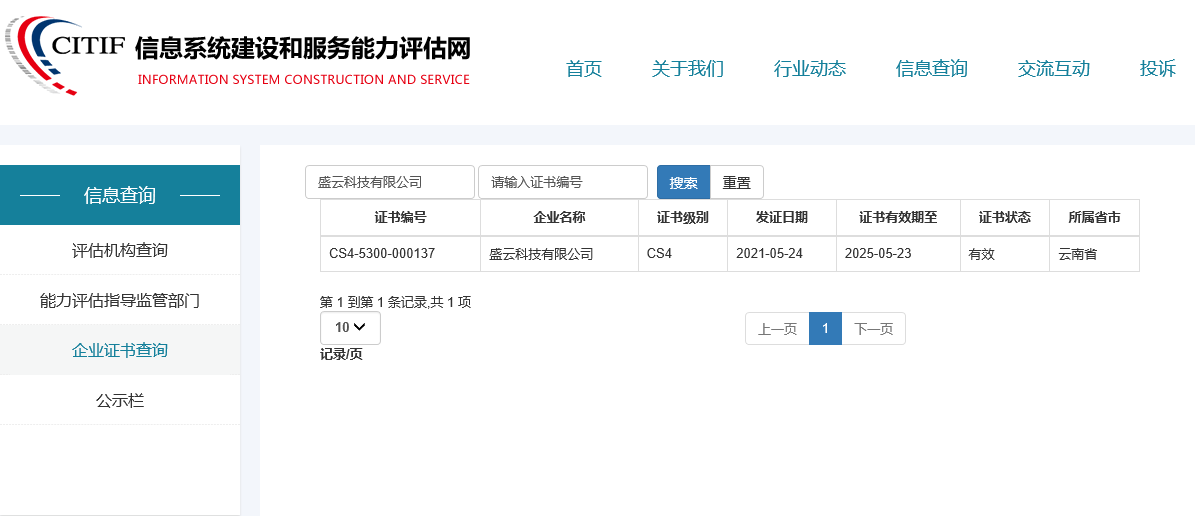Screen dimensions: 1195x516
Task: Click the 盛云科技有限公司 table cell
Action: click(x=559, y=254)
